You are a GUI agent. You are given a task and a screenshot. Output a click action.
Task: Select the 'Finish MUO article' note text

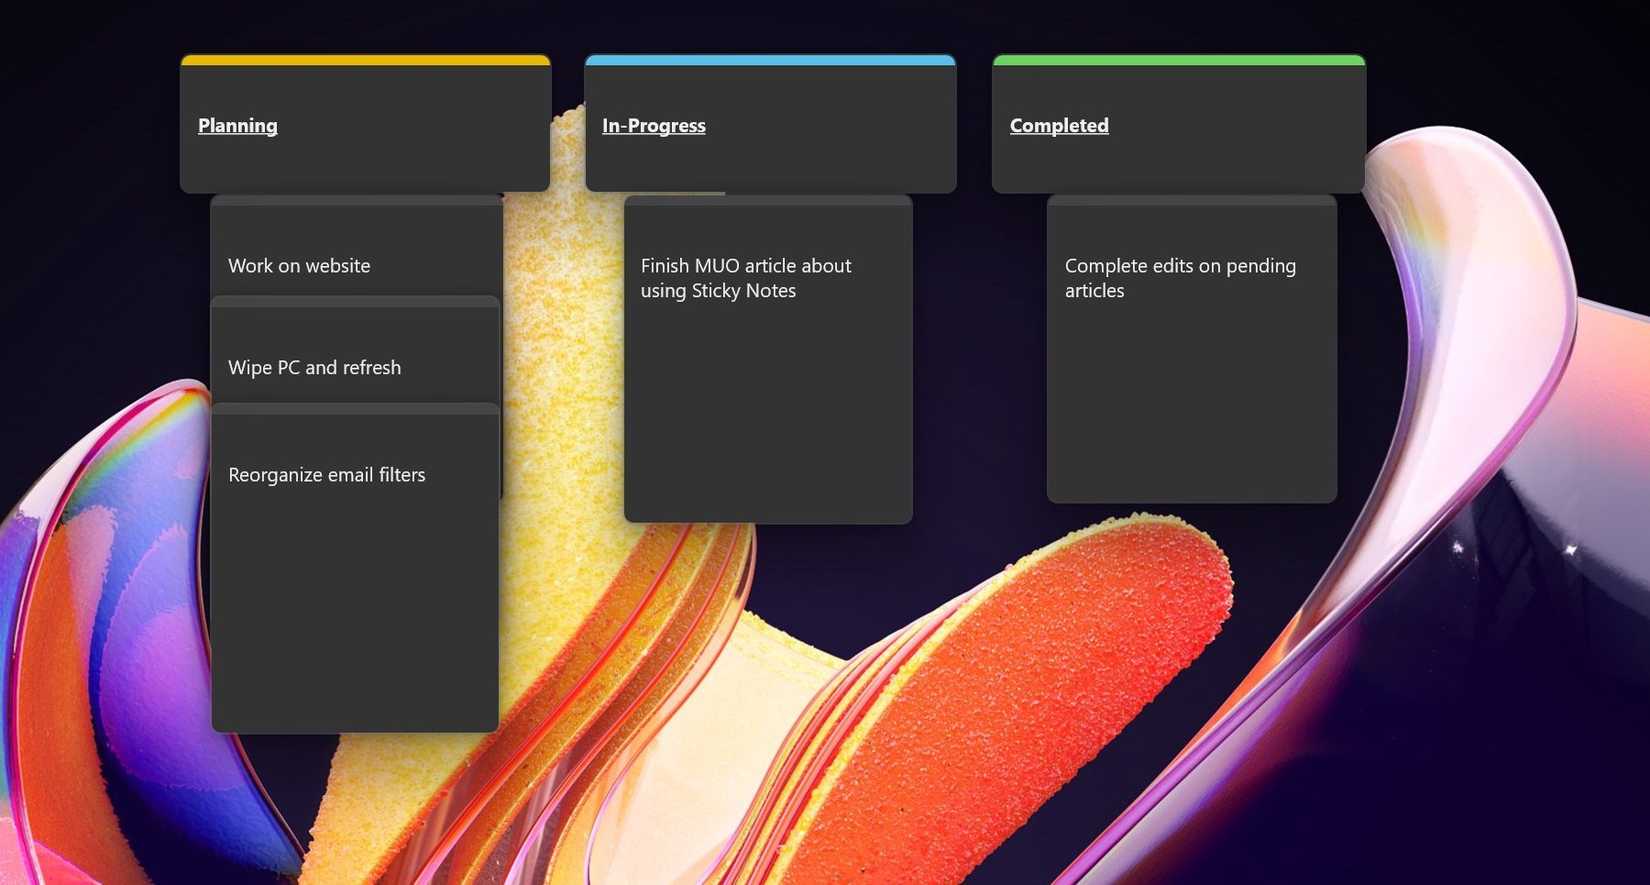click(x=746, y=278)
